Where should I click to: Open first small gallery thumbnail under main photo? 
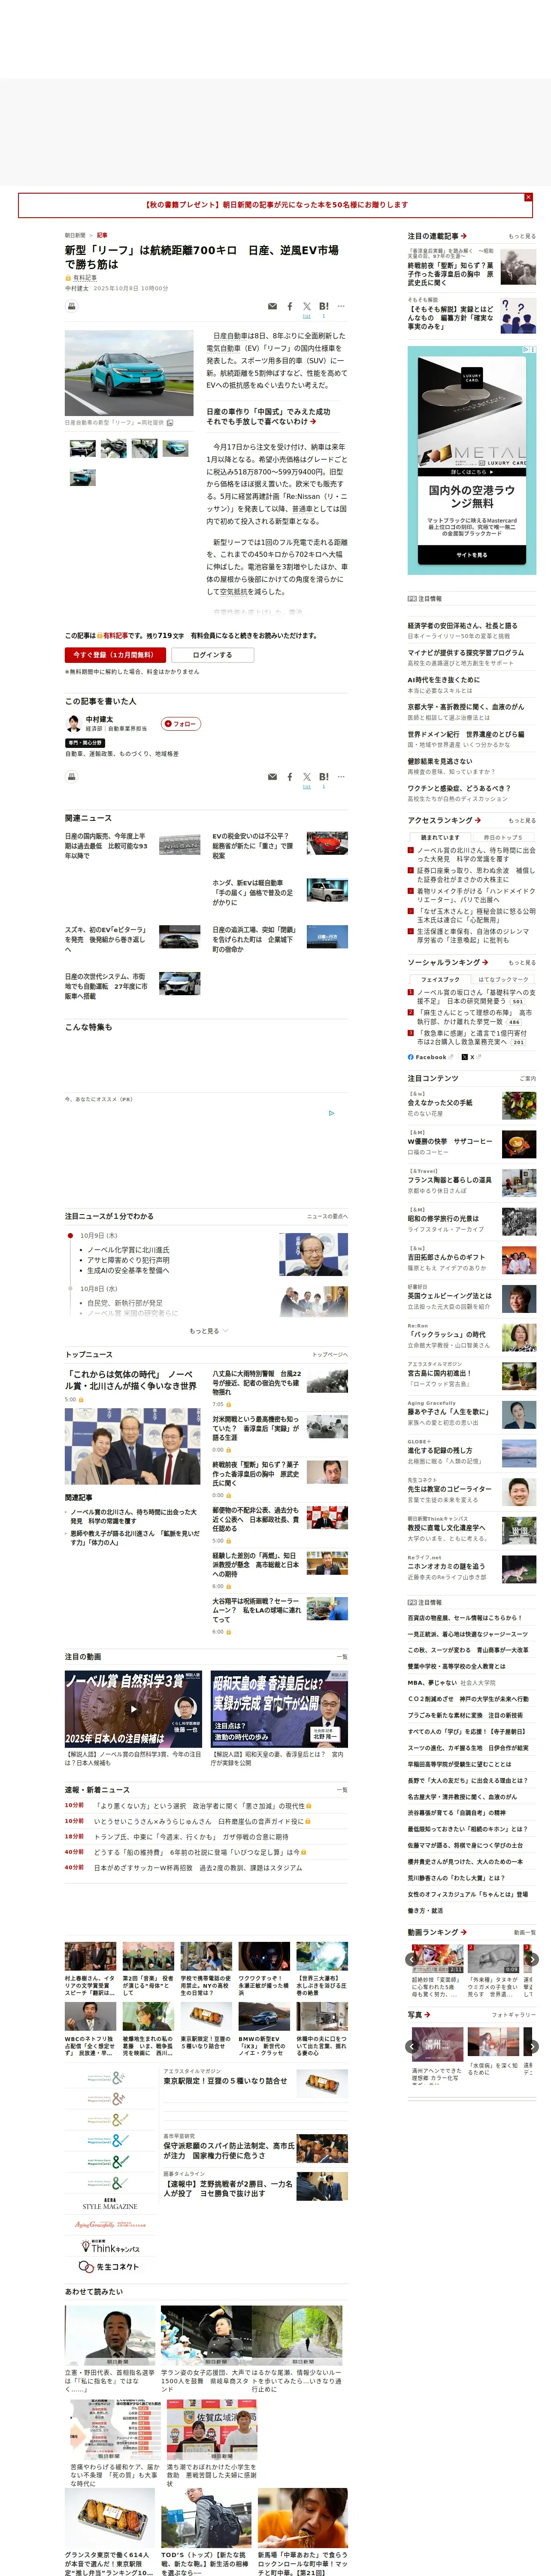point(83,449)
